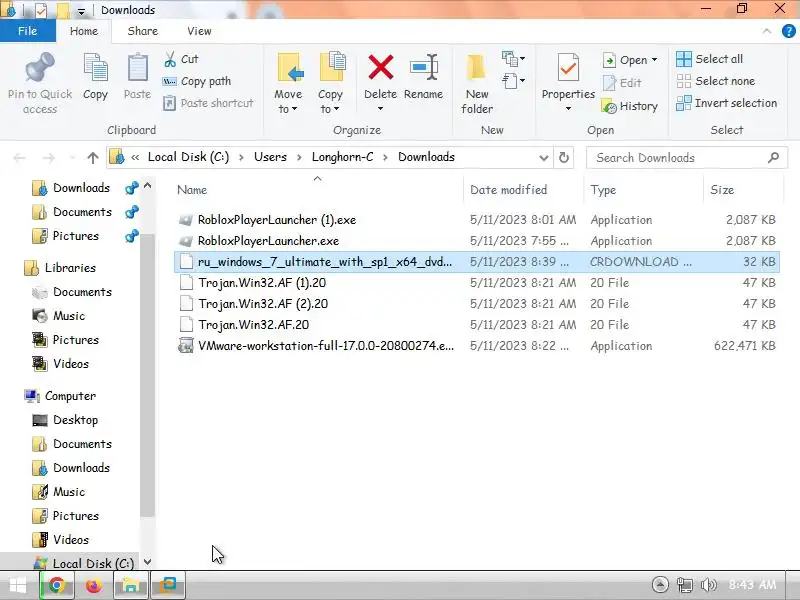Click the Windows Start button
800x600 pixels.
click(17, 585)
